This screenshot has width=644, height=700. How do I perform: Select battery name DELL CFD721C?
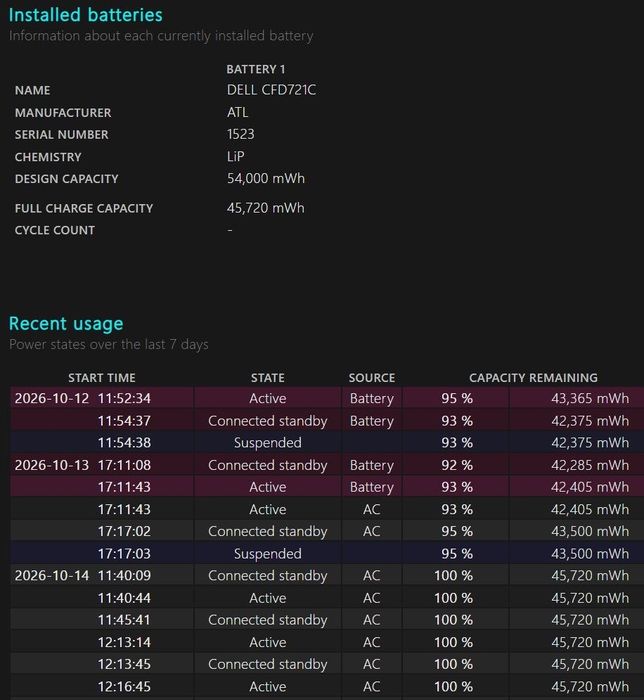271,90
